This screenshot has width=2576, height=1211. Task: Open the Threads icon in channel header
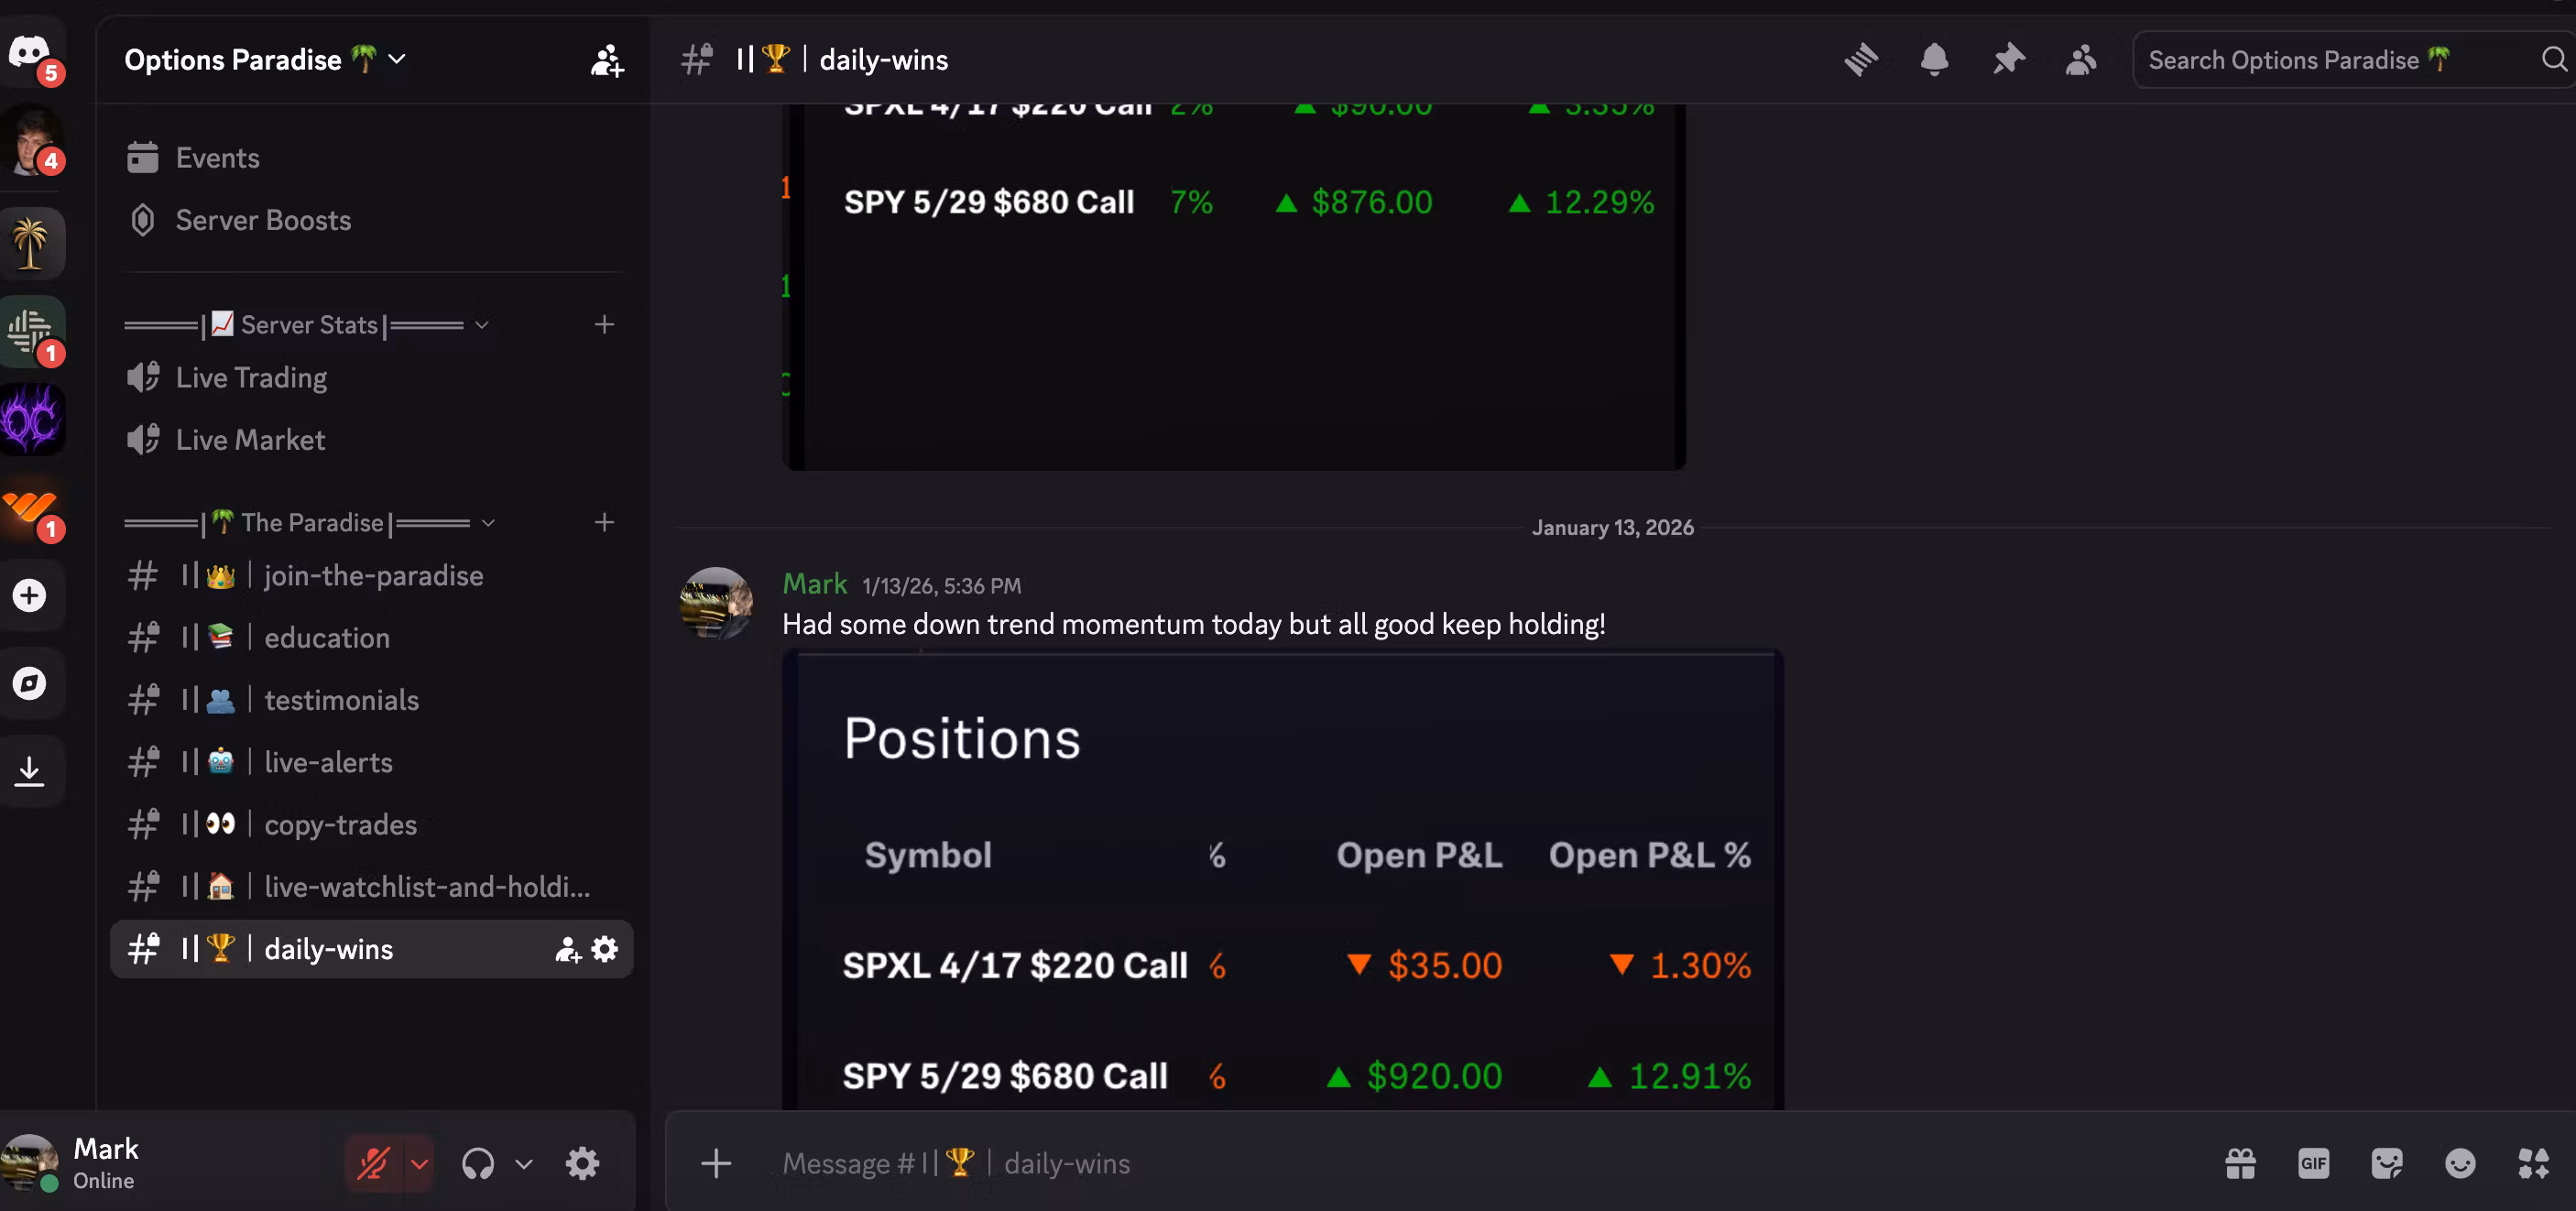click(1861, 60)
